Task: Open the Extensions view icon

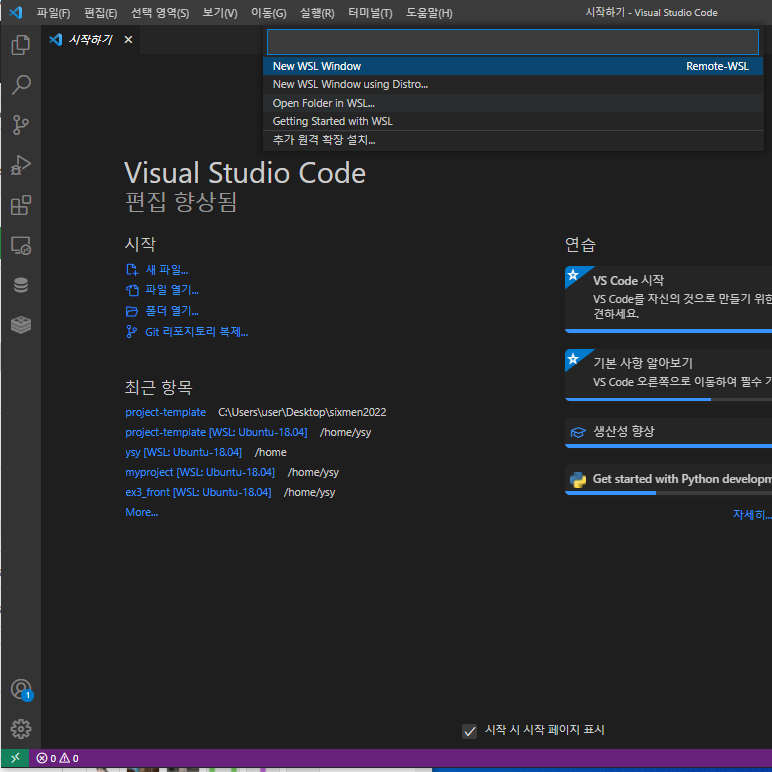Action: click(x=21, y=205)
